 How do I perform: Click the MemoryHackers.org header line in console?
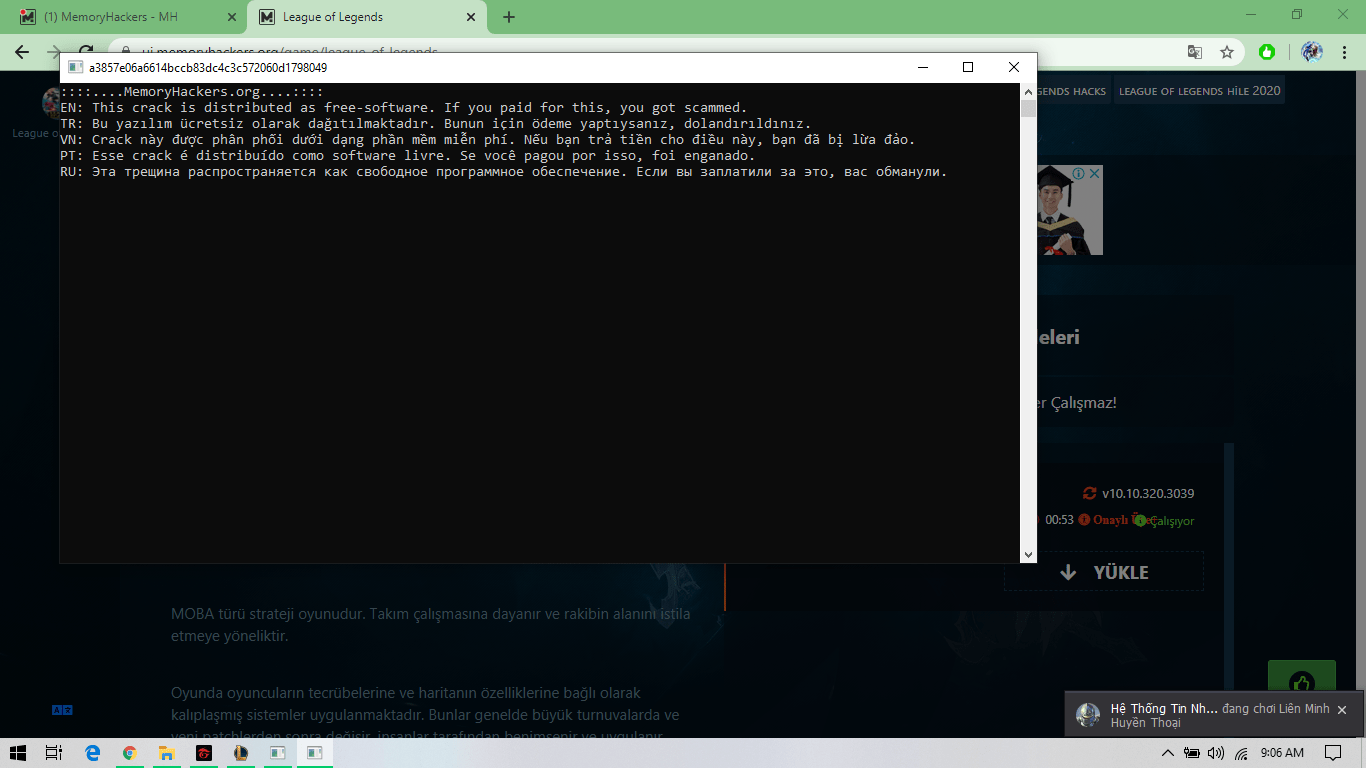(192, 92)
